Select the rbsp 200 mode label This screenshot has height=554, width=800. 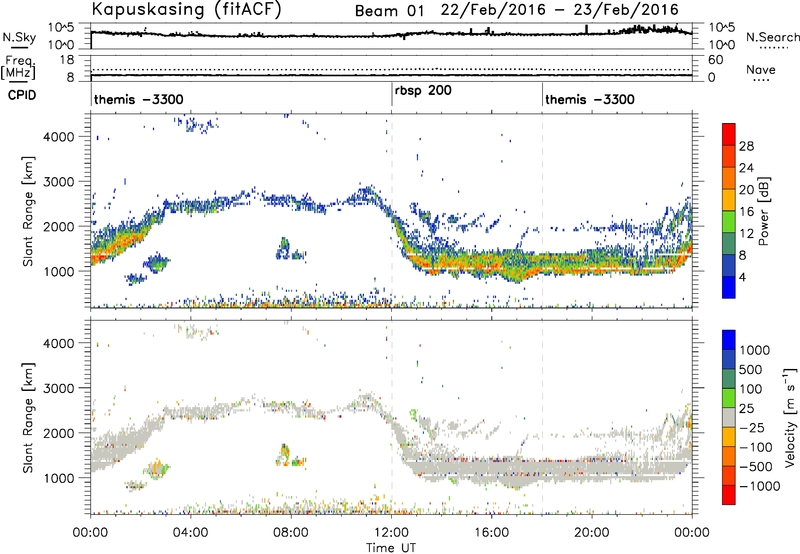tap(423, 91)
